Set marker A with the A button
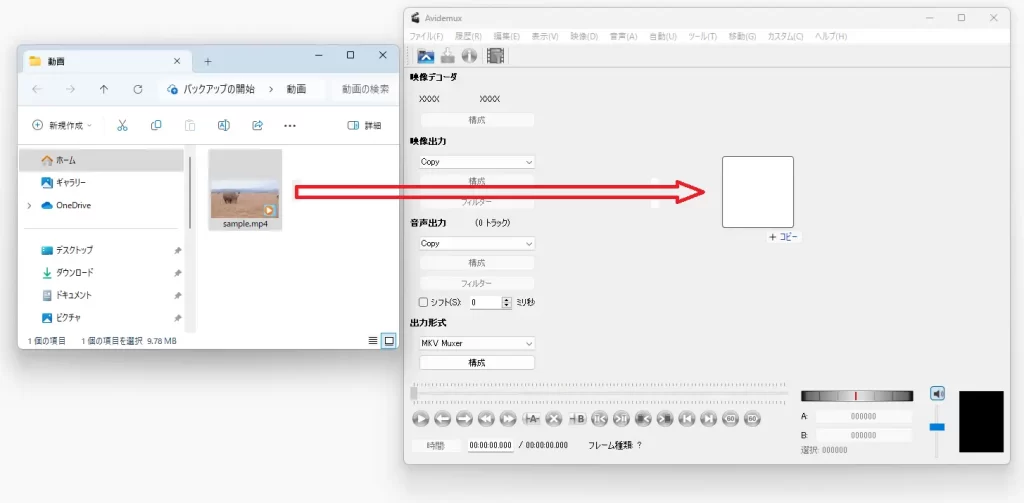 tap(532, 418)
